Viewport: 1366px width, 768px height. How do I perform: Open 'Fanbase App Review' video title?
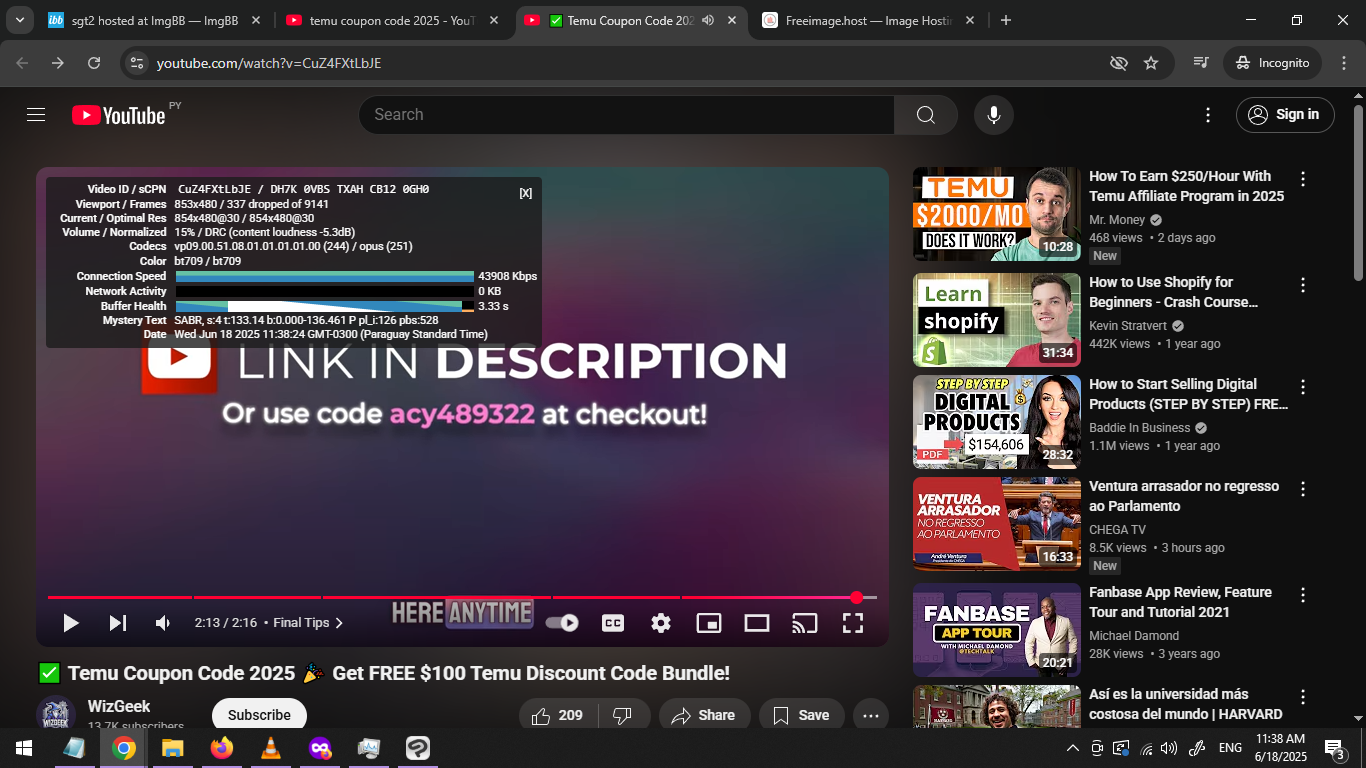click(x=1181, y=602)
